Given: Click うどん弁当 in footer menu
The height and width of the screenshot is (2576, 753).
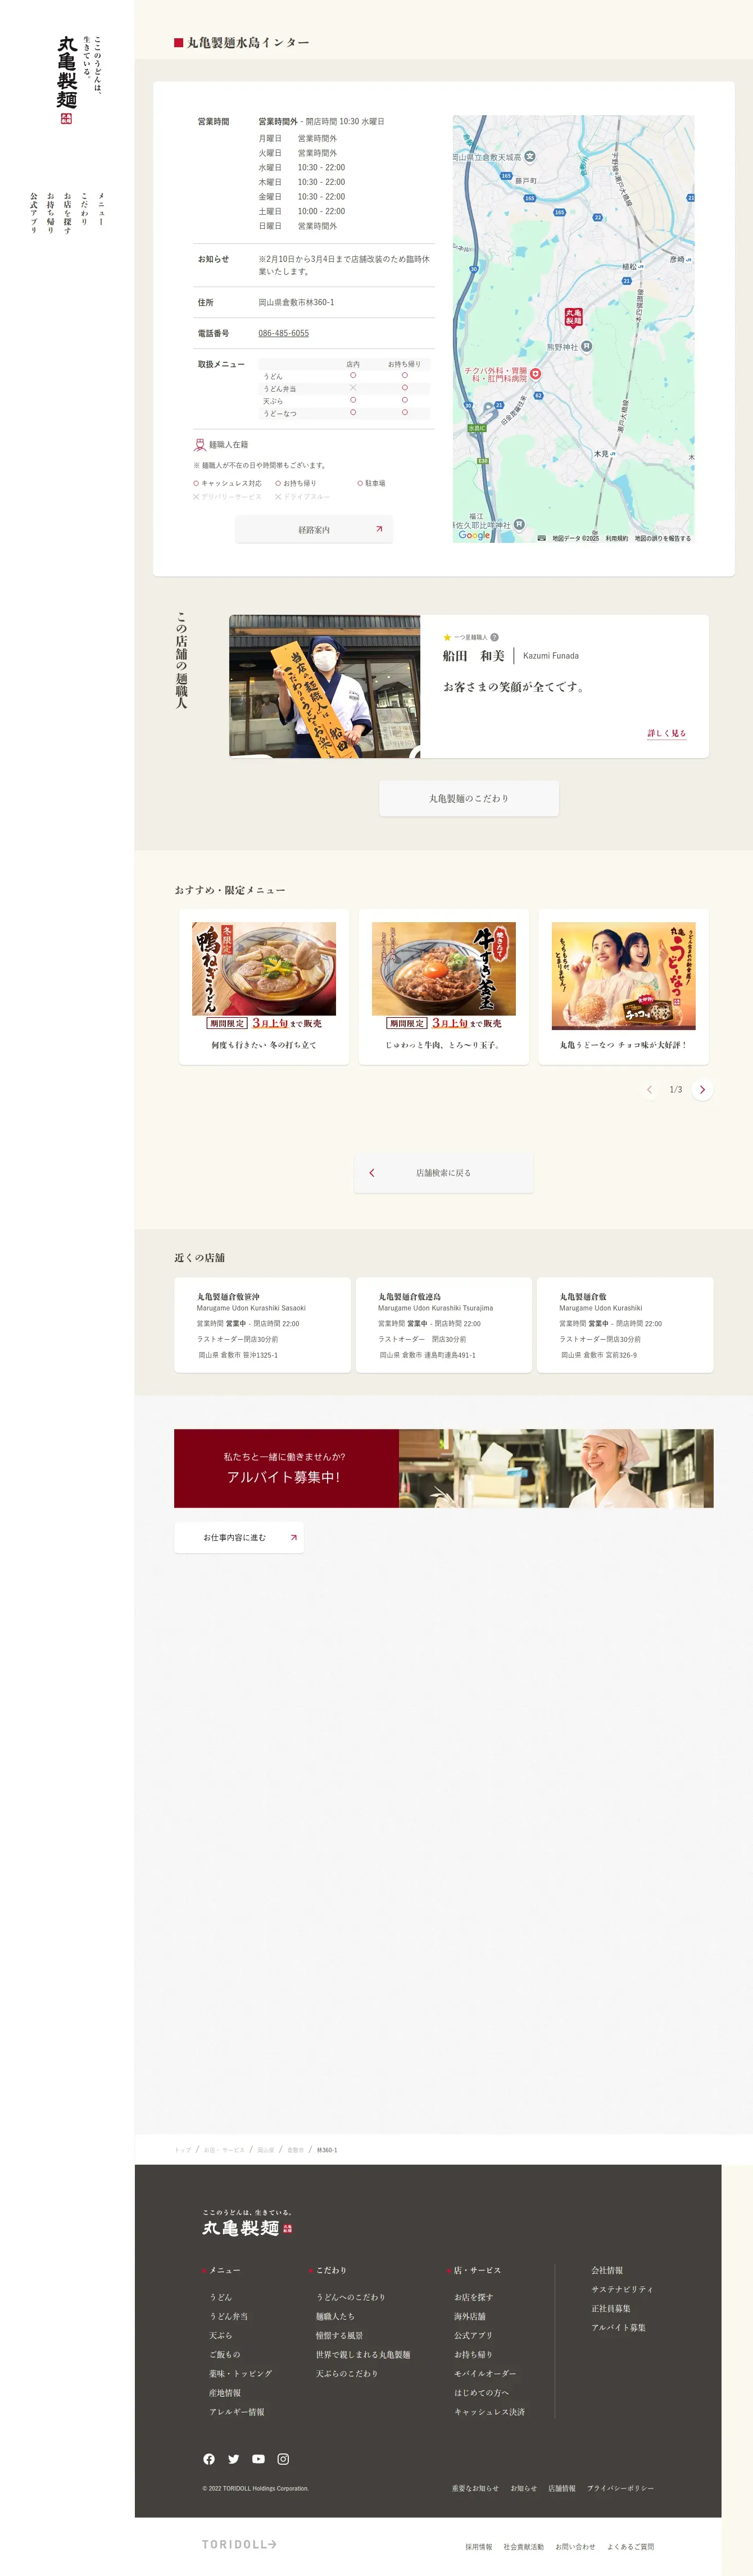Looking at the screenshot, I should (x=229, y=2316).
